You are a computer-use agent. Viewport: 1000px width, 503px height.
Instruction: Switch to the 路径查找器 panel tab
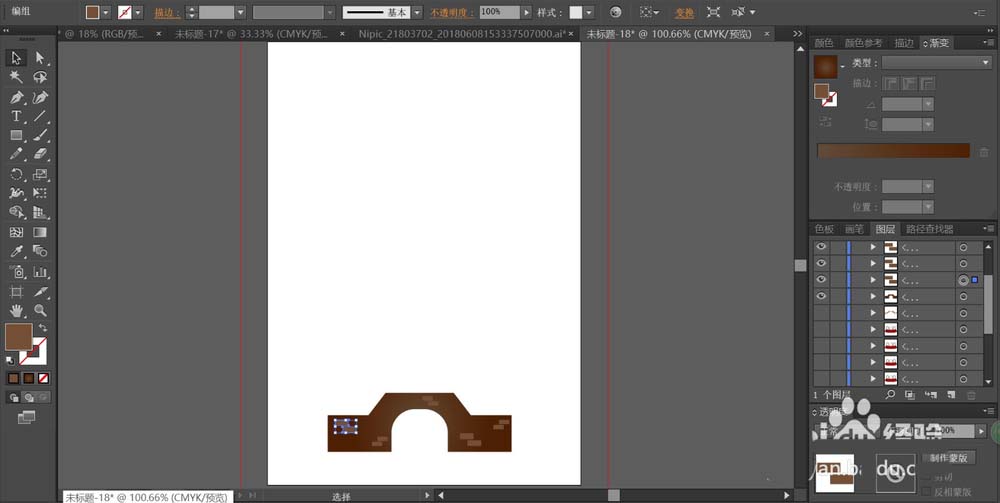929,230
